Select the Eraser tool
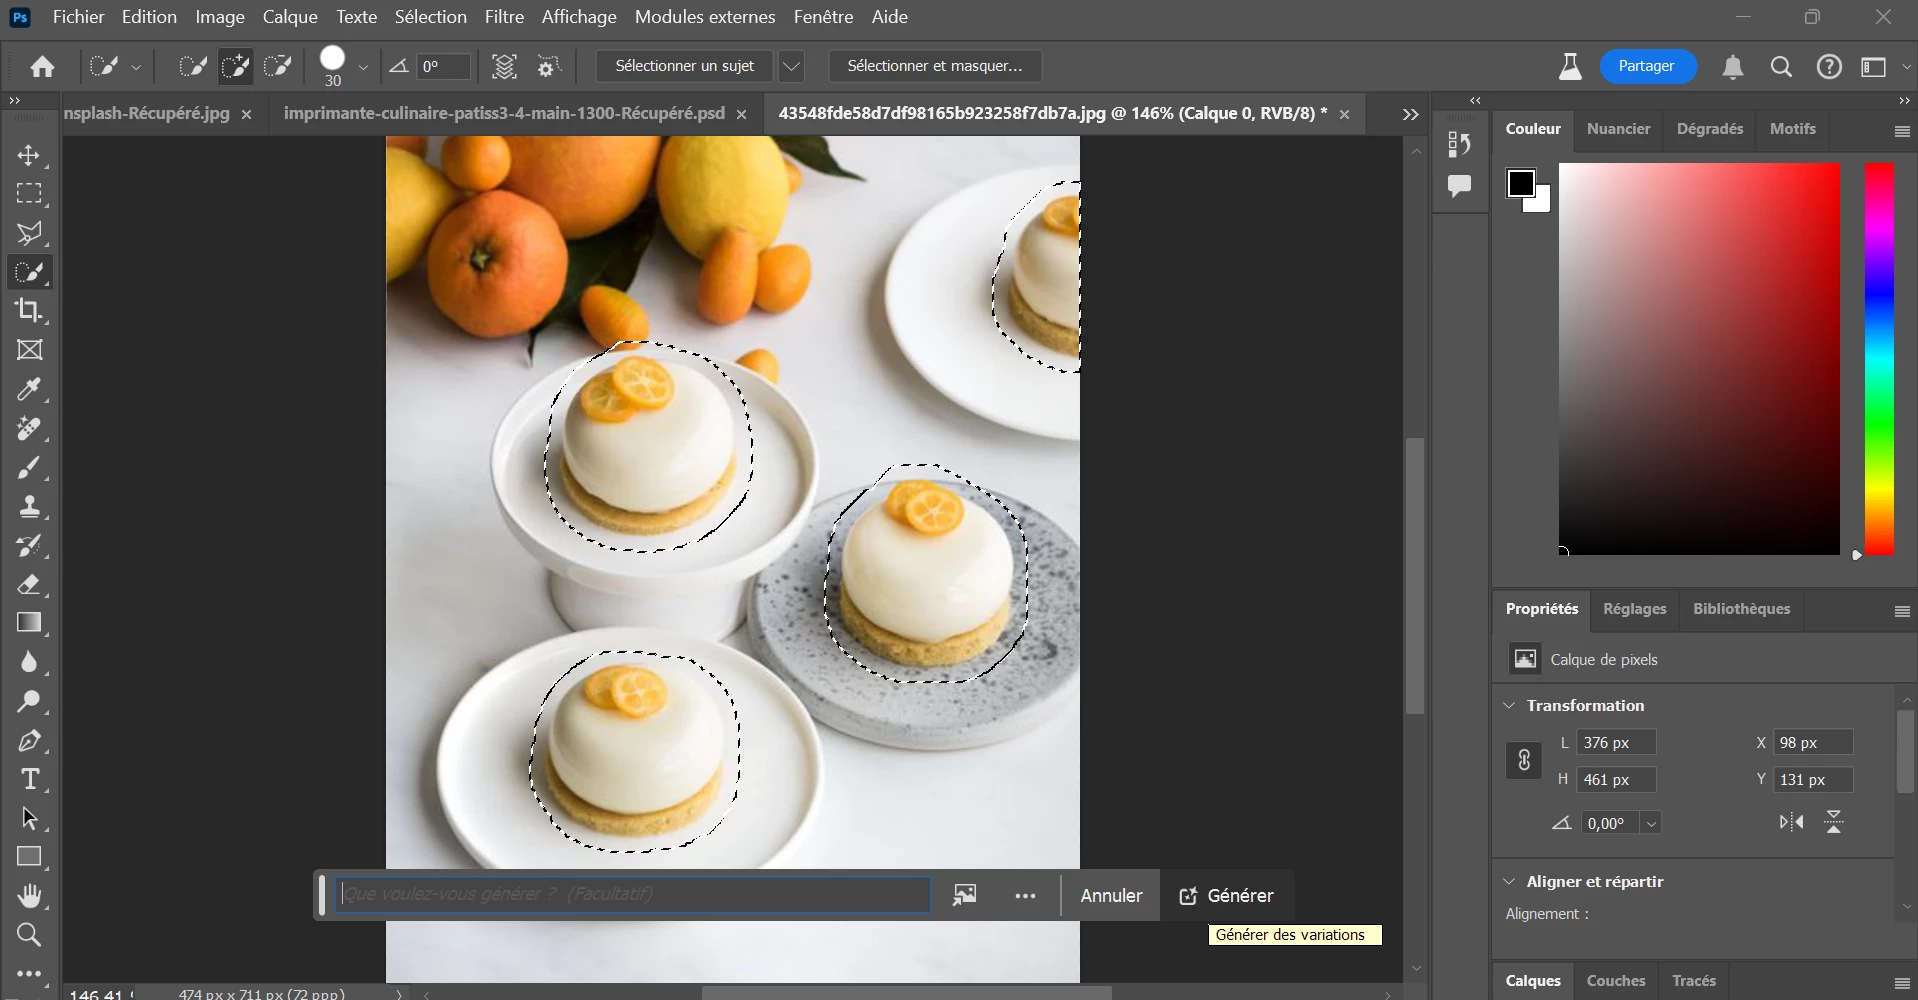 pos(29,585)
